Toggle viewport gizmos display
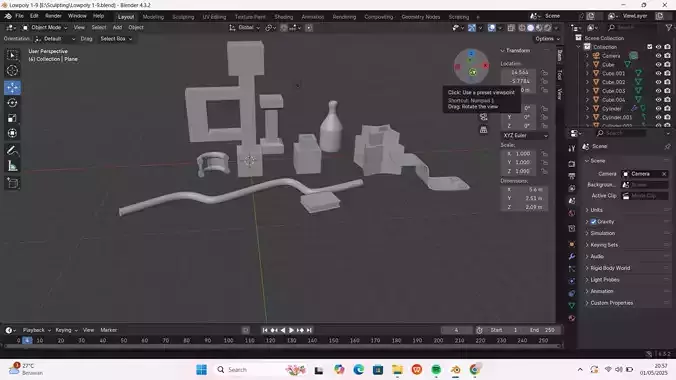Viewport: 676px width, 380px height. pyautogui.click(x=472, y=28)
